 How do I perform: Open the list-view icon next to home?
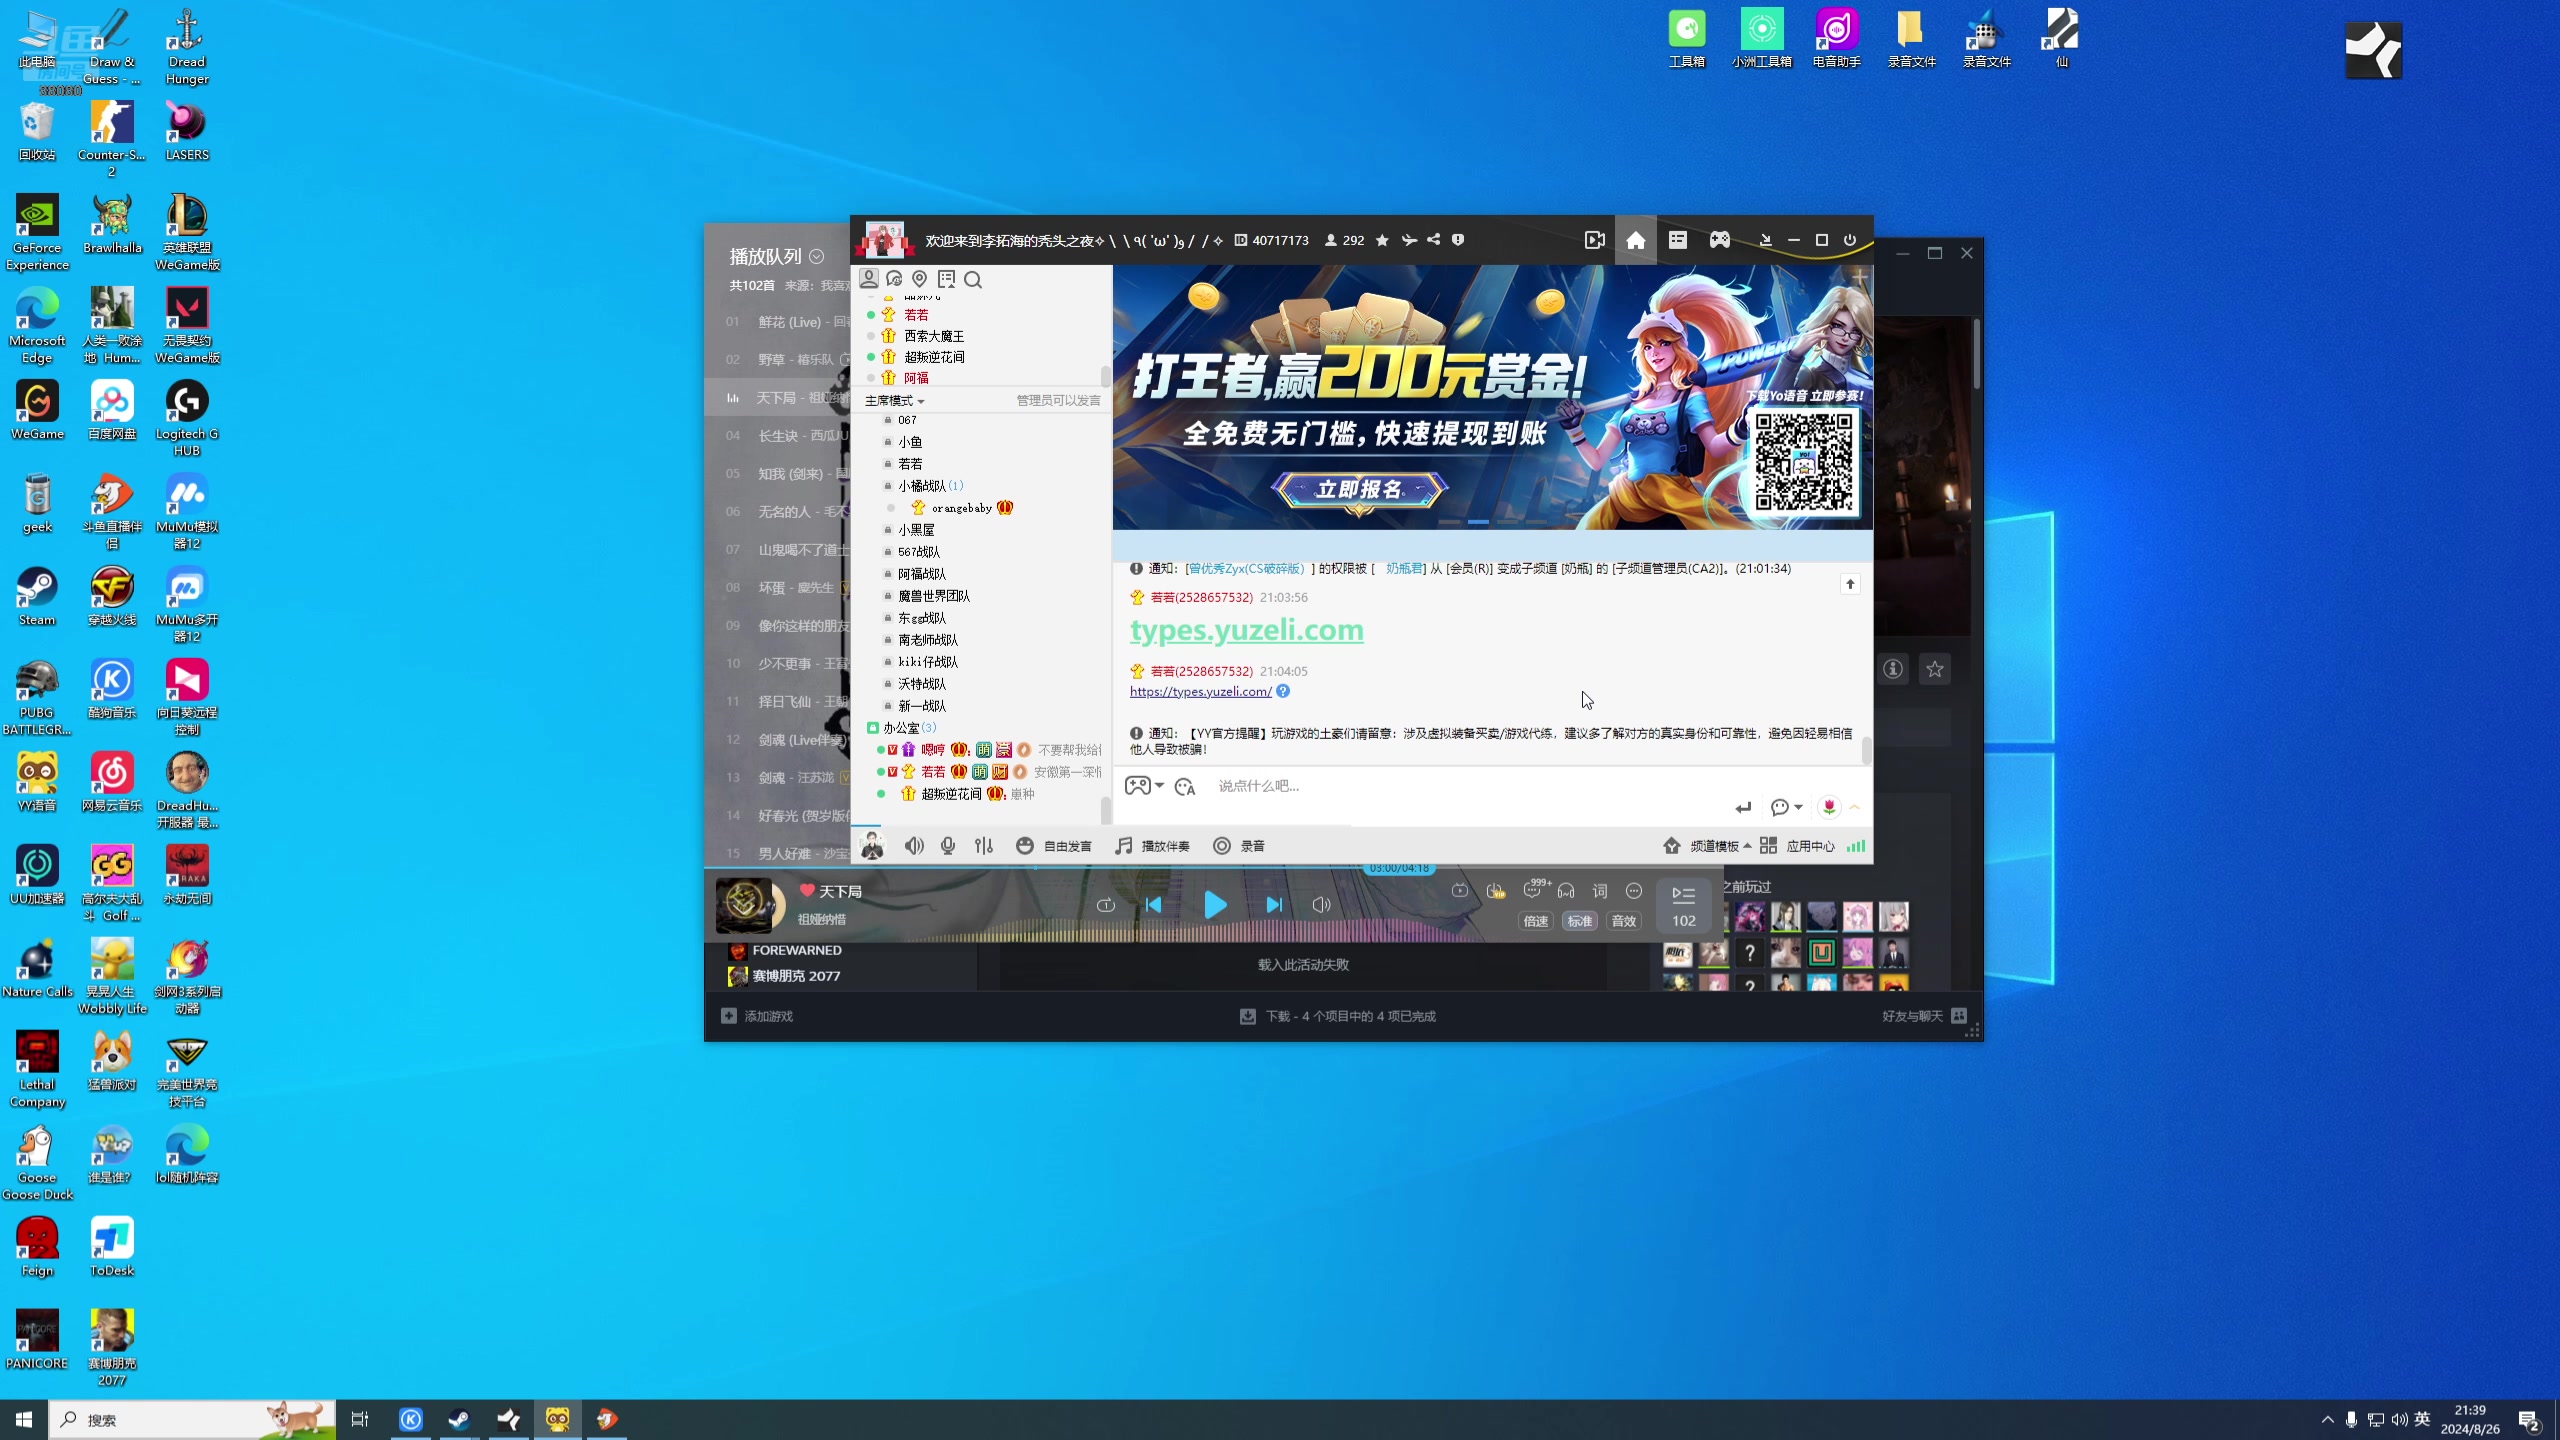[1677, 240]
